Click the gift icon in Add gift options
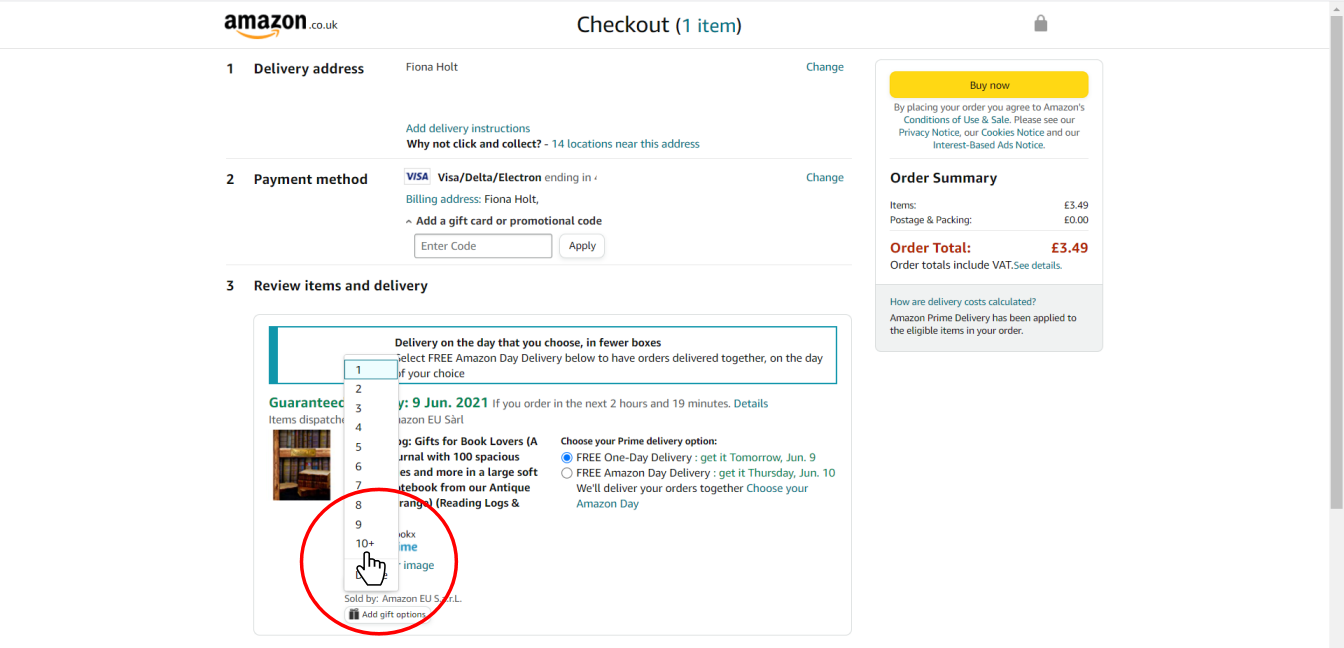 [x=353, y=614]
